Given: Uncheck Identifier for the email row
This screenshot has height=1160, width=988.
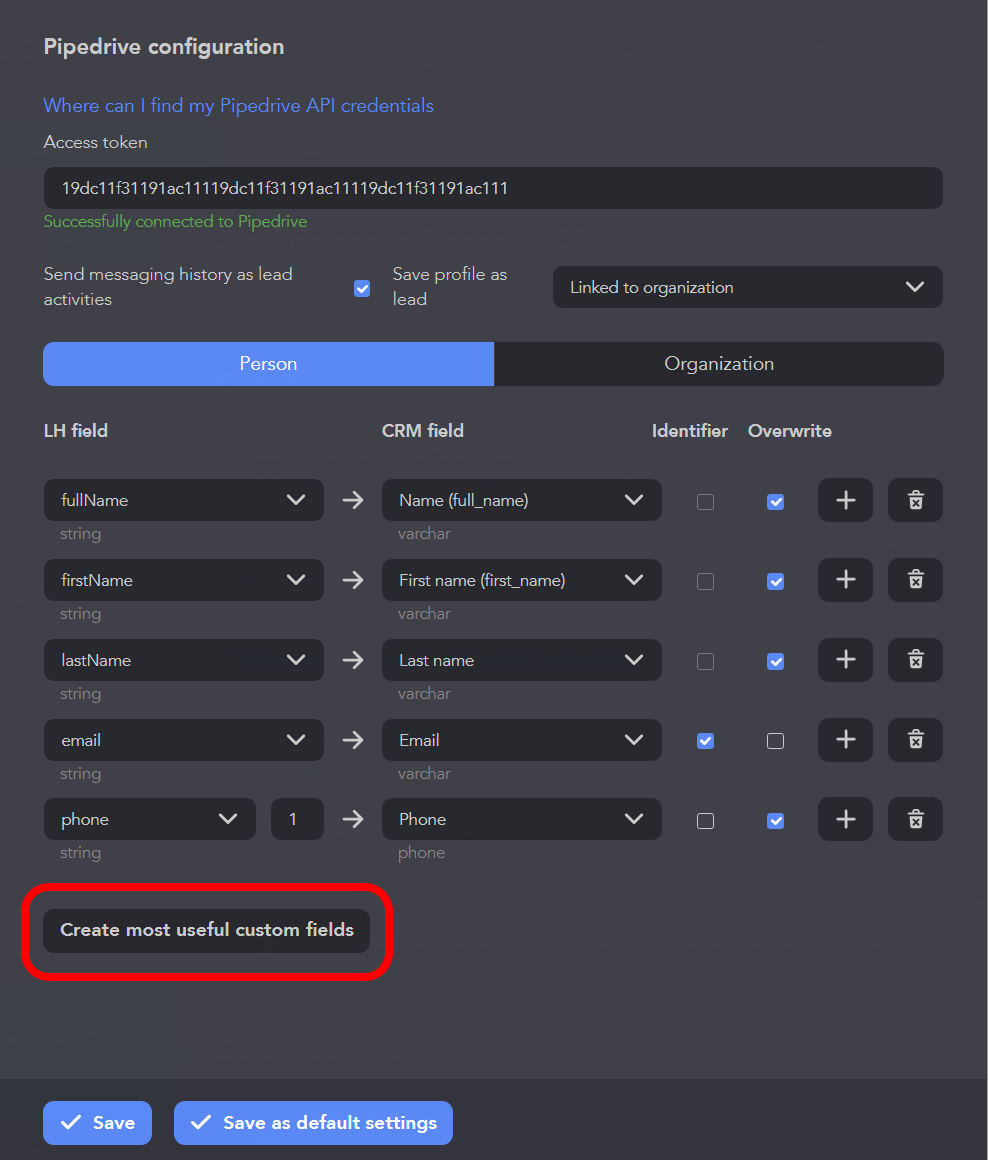Looking at the screenshot, I should pyautogui.click(x=706, y=741).
